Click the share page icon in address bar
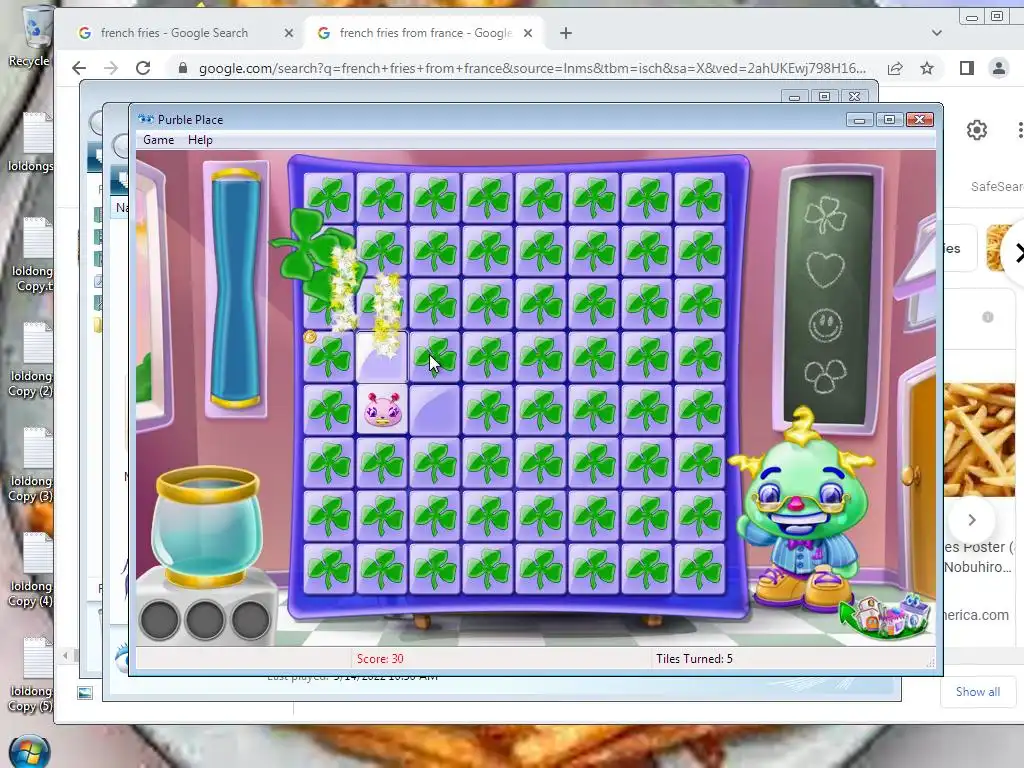The width and height of the screenshot is (1024, 768). coord(895,68)
